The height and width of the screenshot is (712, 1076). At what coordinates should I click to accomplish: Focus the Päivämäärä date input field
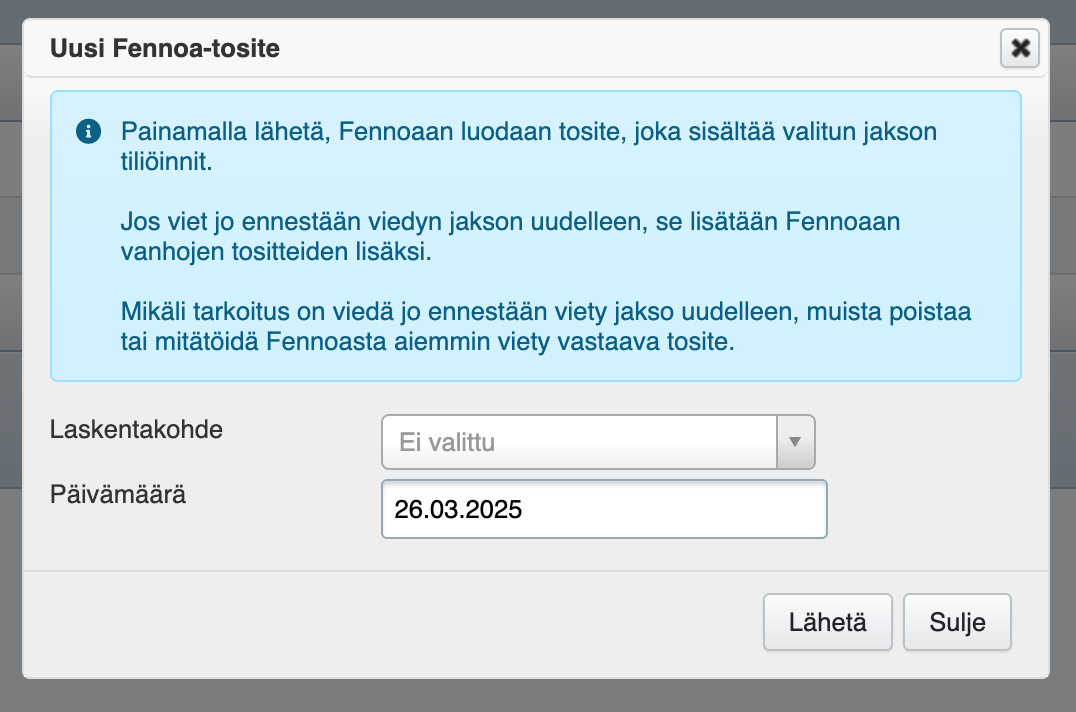click(x=604, y=509)
